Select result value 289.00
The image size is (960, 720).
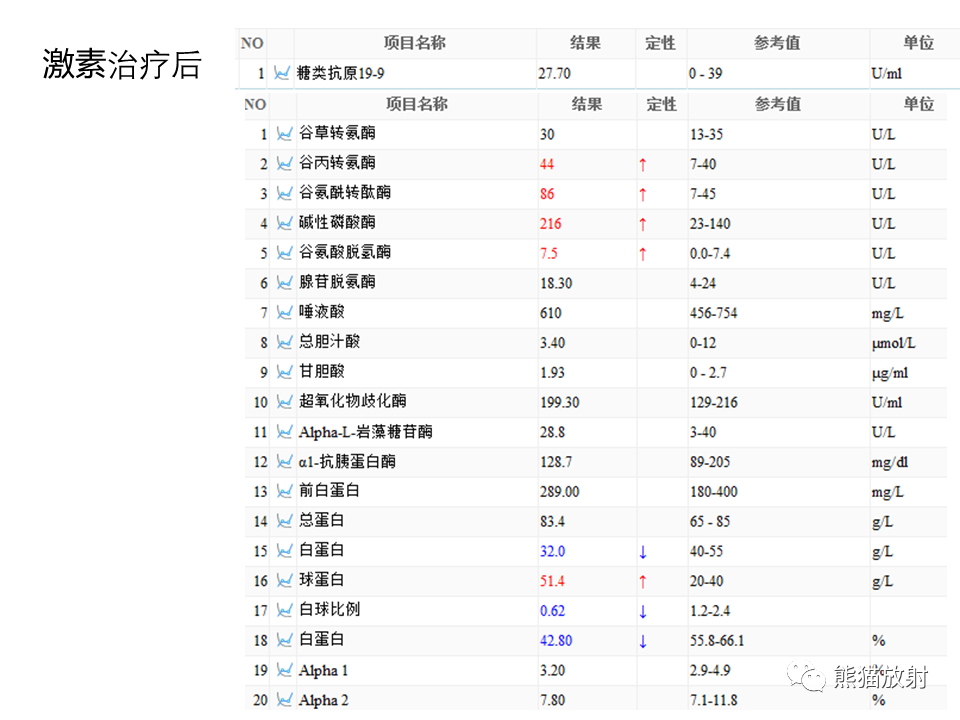pos(560,492)
